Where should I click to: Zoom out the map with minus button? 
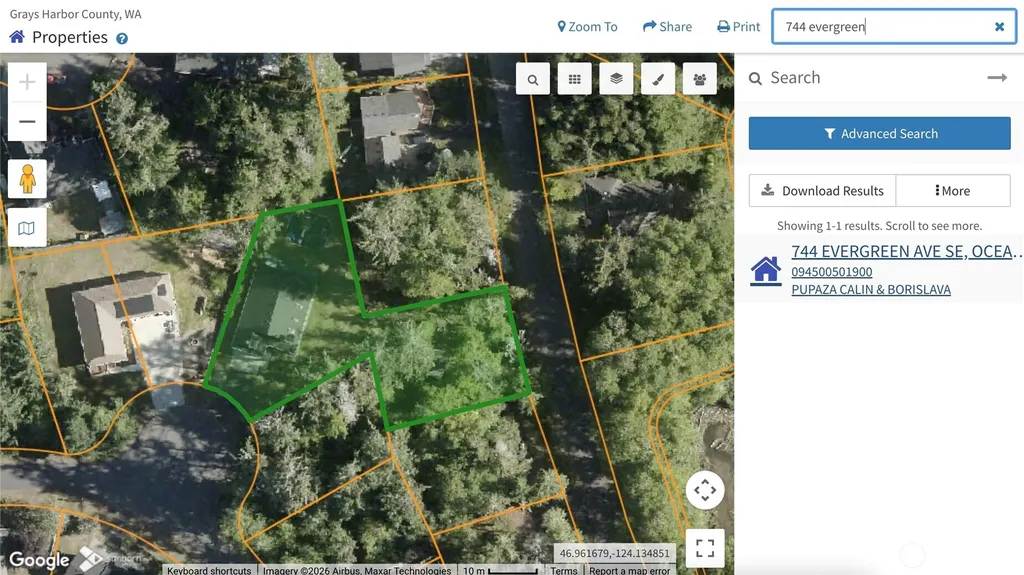point(27,122)
